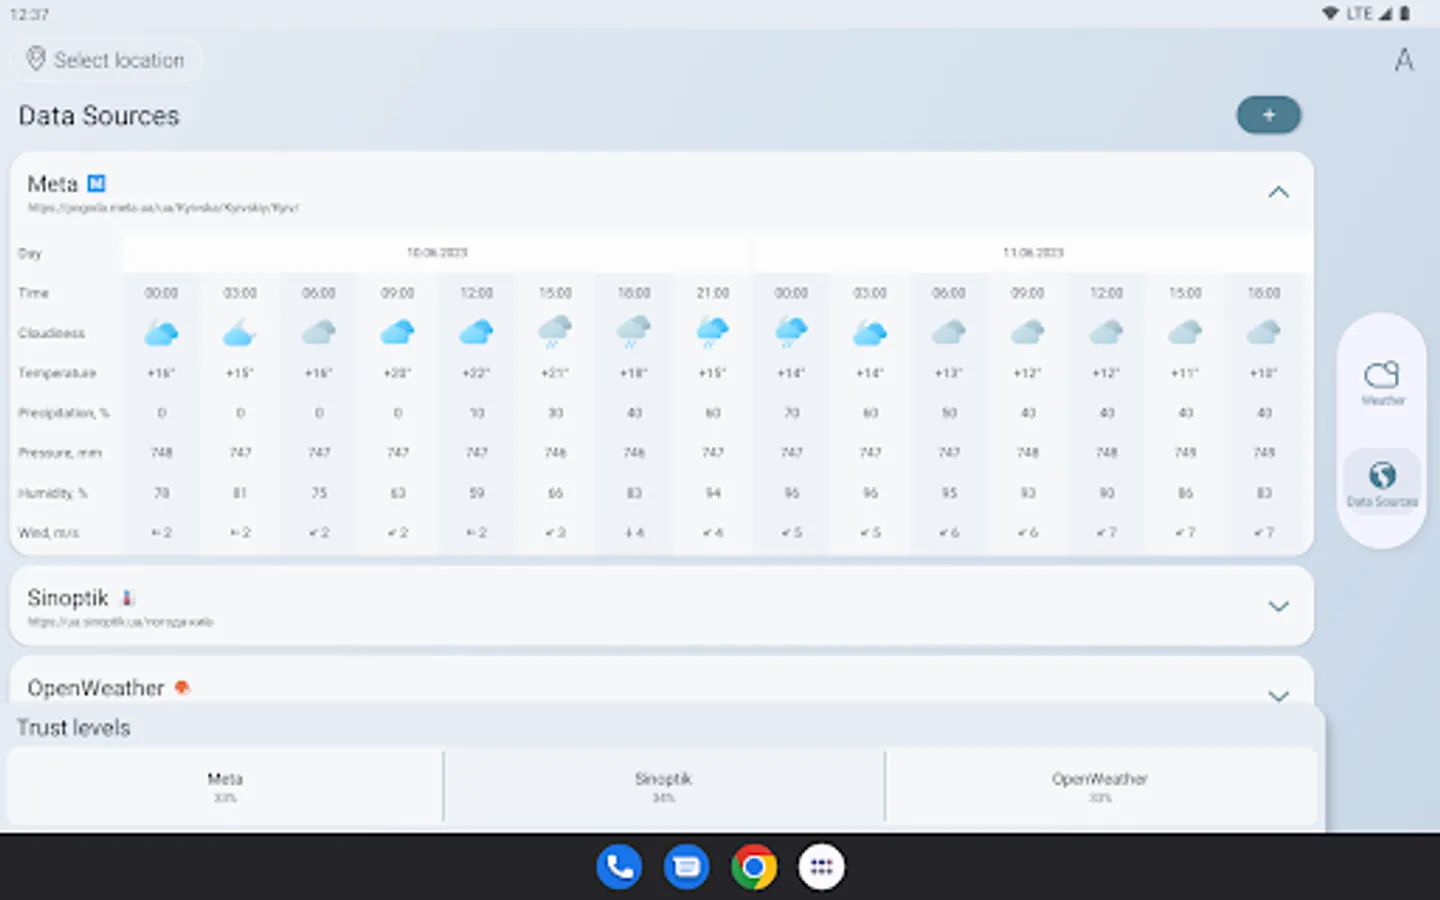Image resolution: width=1440 pixels, height=900 pixels.
Task: Click the Wind, m/s row label
Action: (x=48, y=533)
